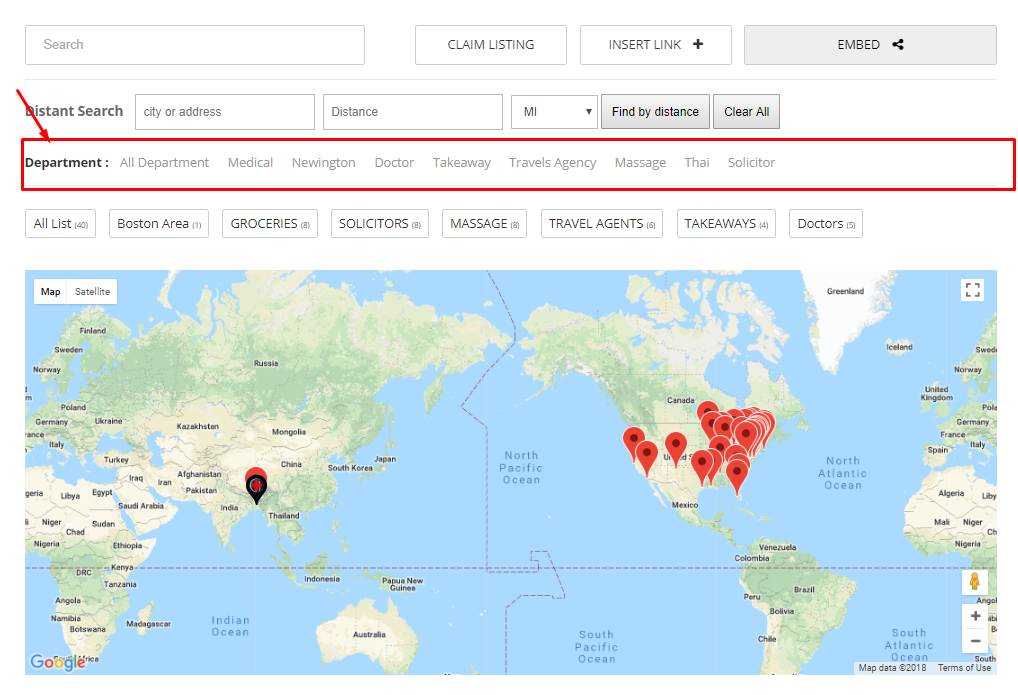Show the TAKEAWAYS category
Screen dimensions: 1018x695
tap(726, 223)
